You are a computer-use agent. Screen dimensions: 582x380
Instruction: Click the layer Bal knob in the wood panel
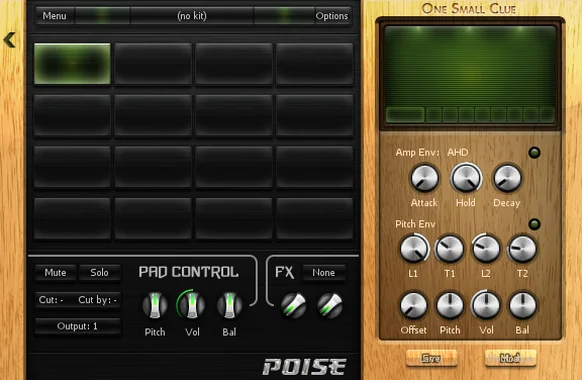click(522, 306)
